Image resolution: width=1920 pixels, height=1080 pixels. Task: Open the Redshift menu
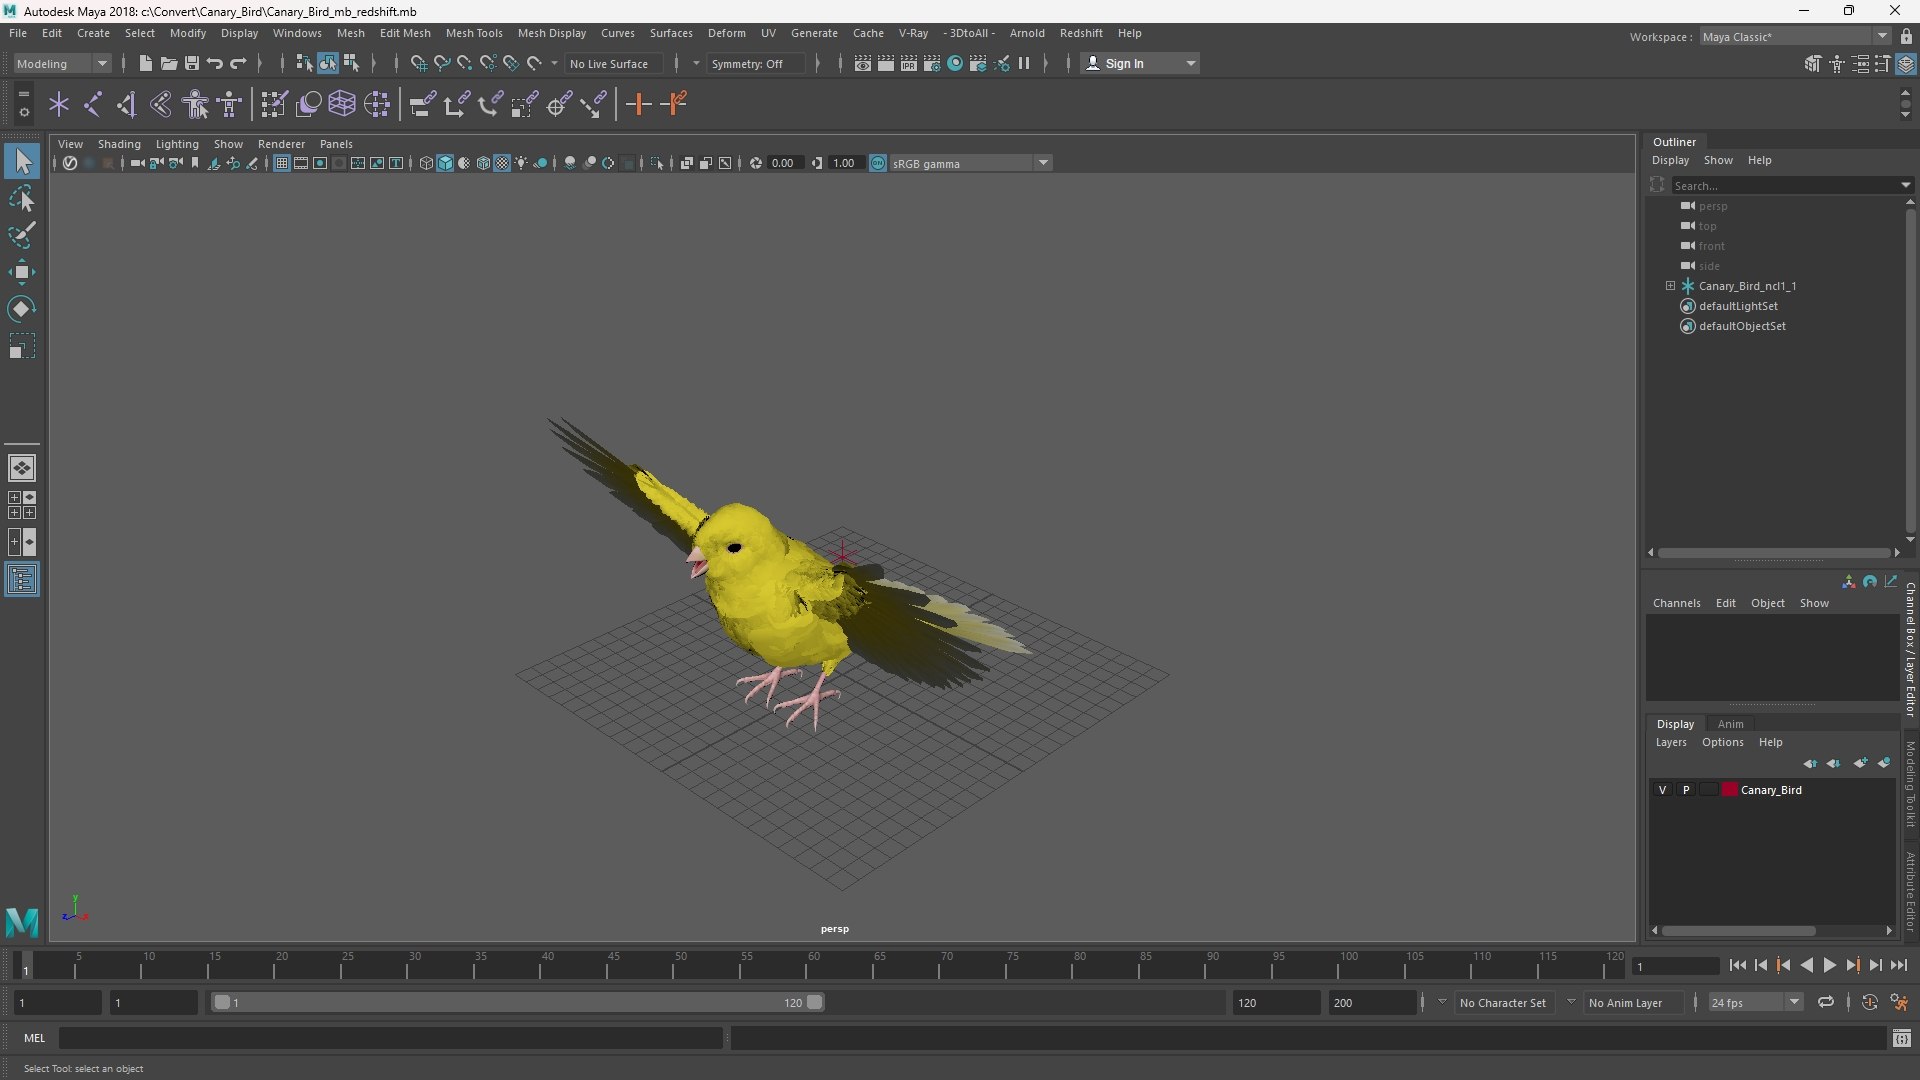pos(1081,33)
